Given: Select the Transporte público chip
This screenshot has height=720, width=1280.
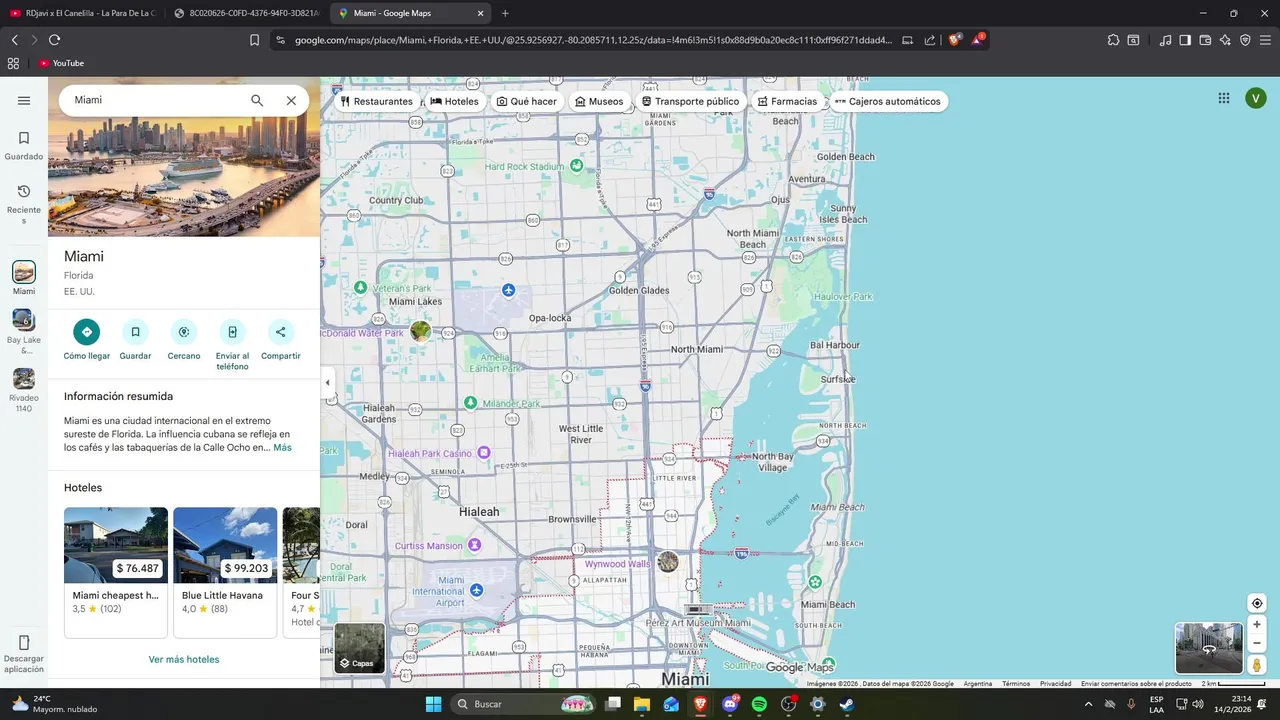Looking at the screenshot, I should [690, 101].
